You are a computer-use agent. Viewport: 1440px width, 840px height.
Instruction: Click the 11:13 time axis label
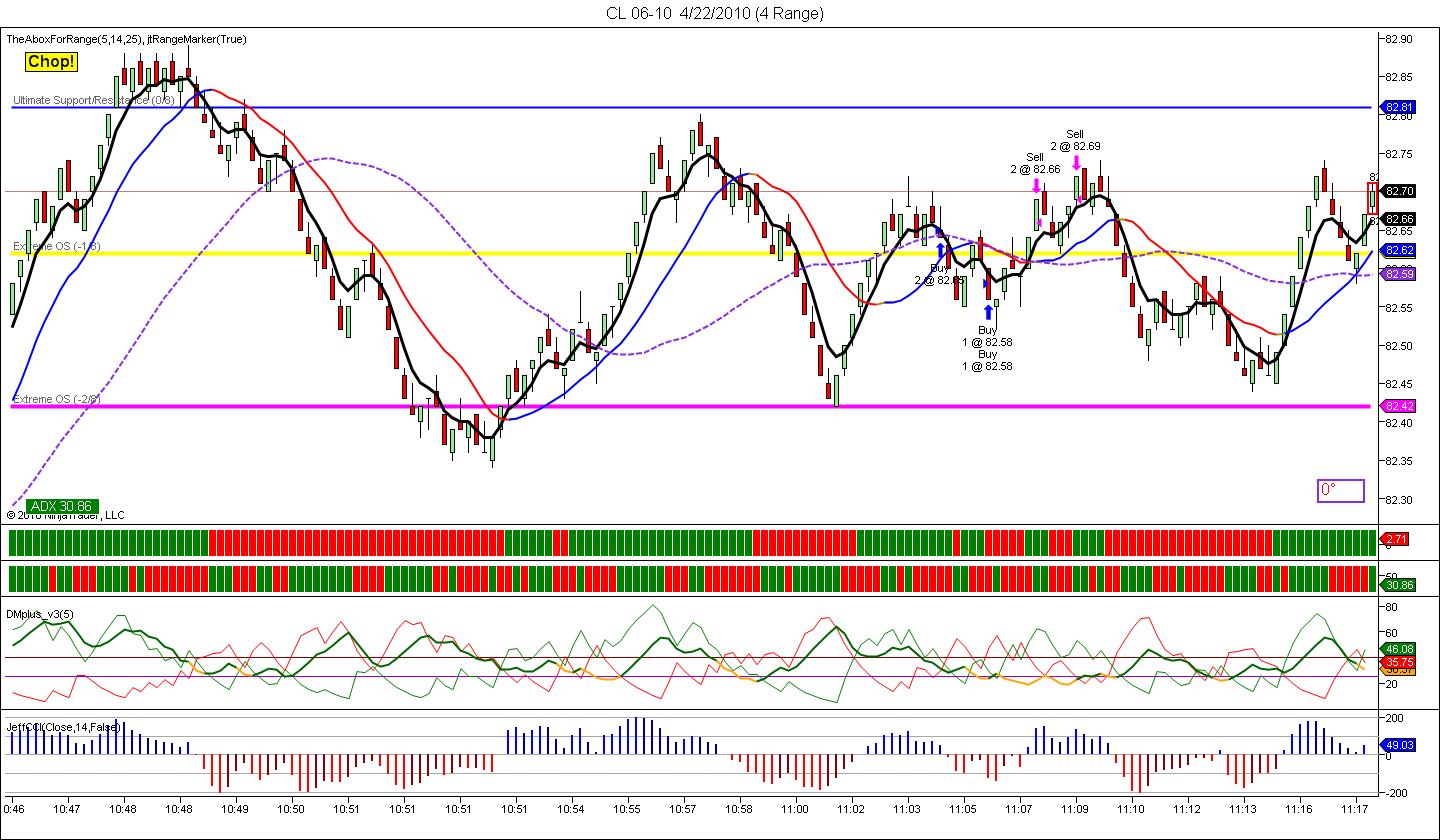1243,807
